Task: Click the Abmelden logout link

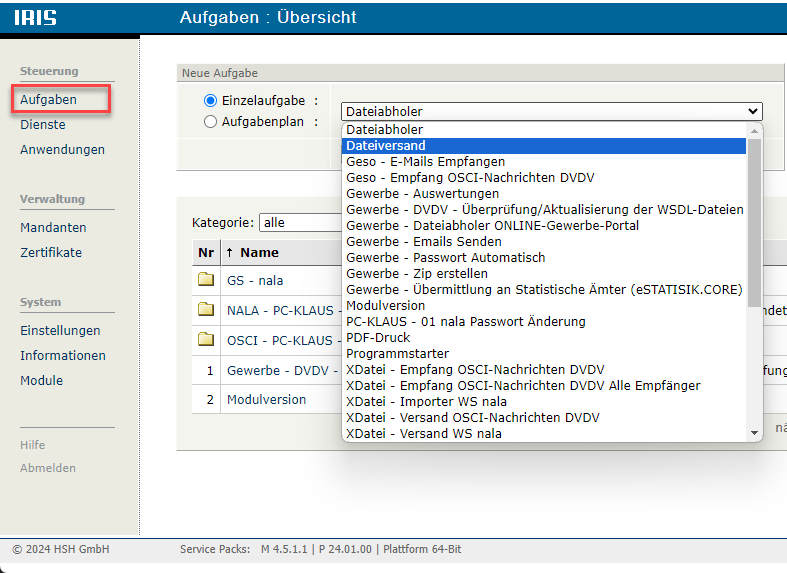Action: pyautogui.click(x=48, y=468)
